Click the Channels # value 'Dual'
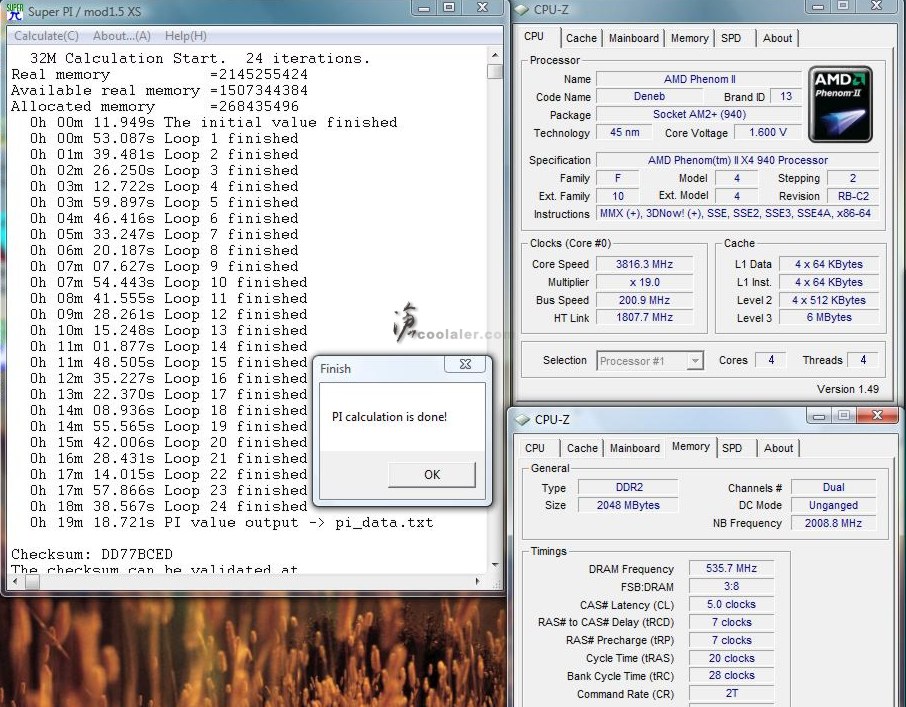The image size is (906, 707). [833, 487]
